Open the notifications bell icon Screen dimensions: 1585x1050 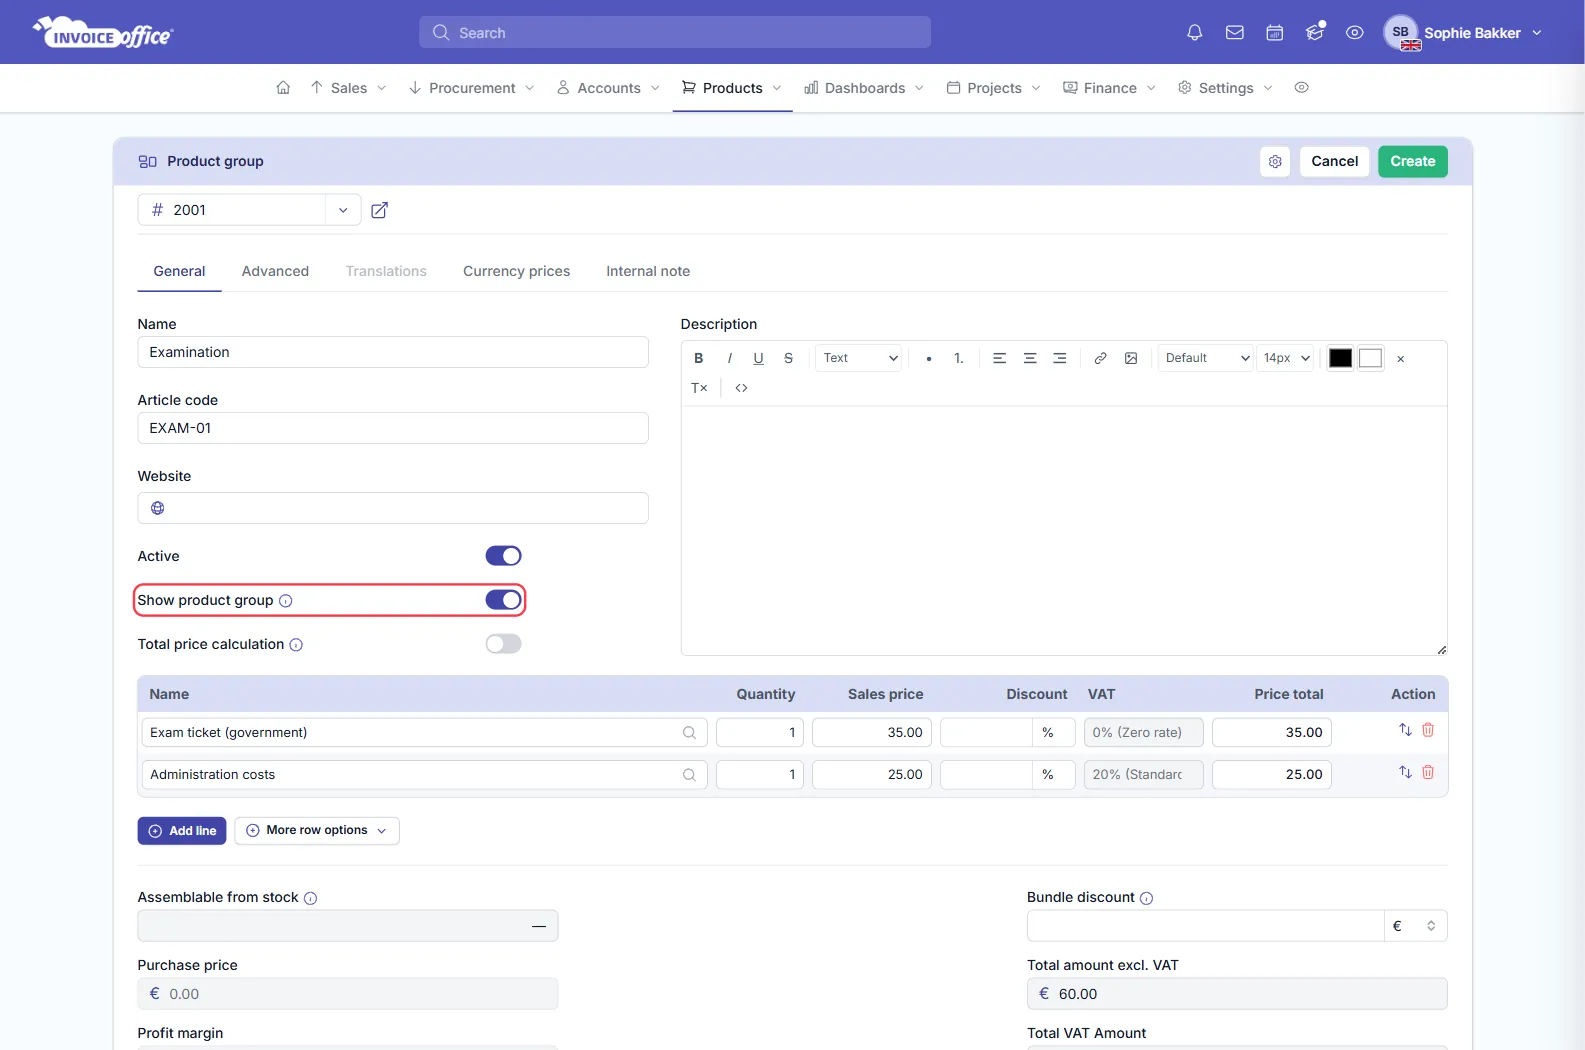tap(1194, 33)
